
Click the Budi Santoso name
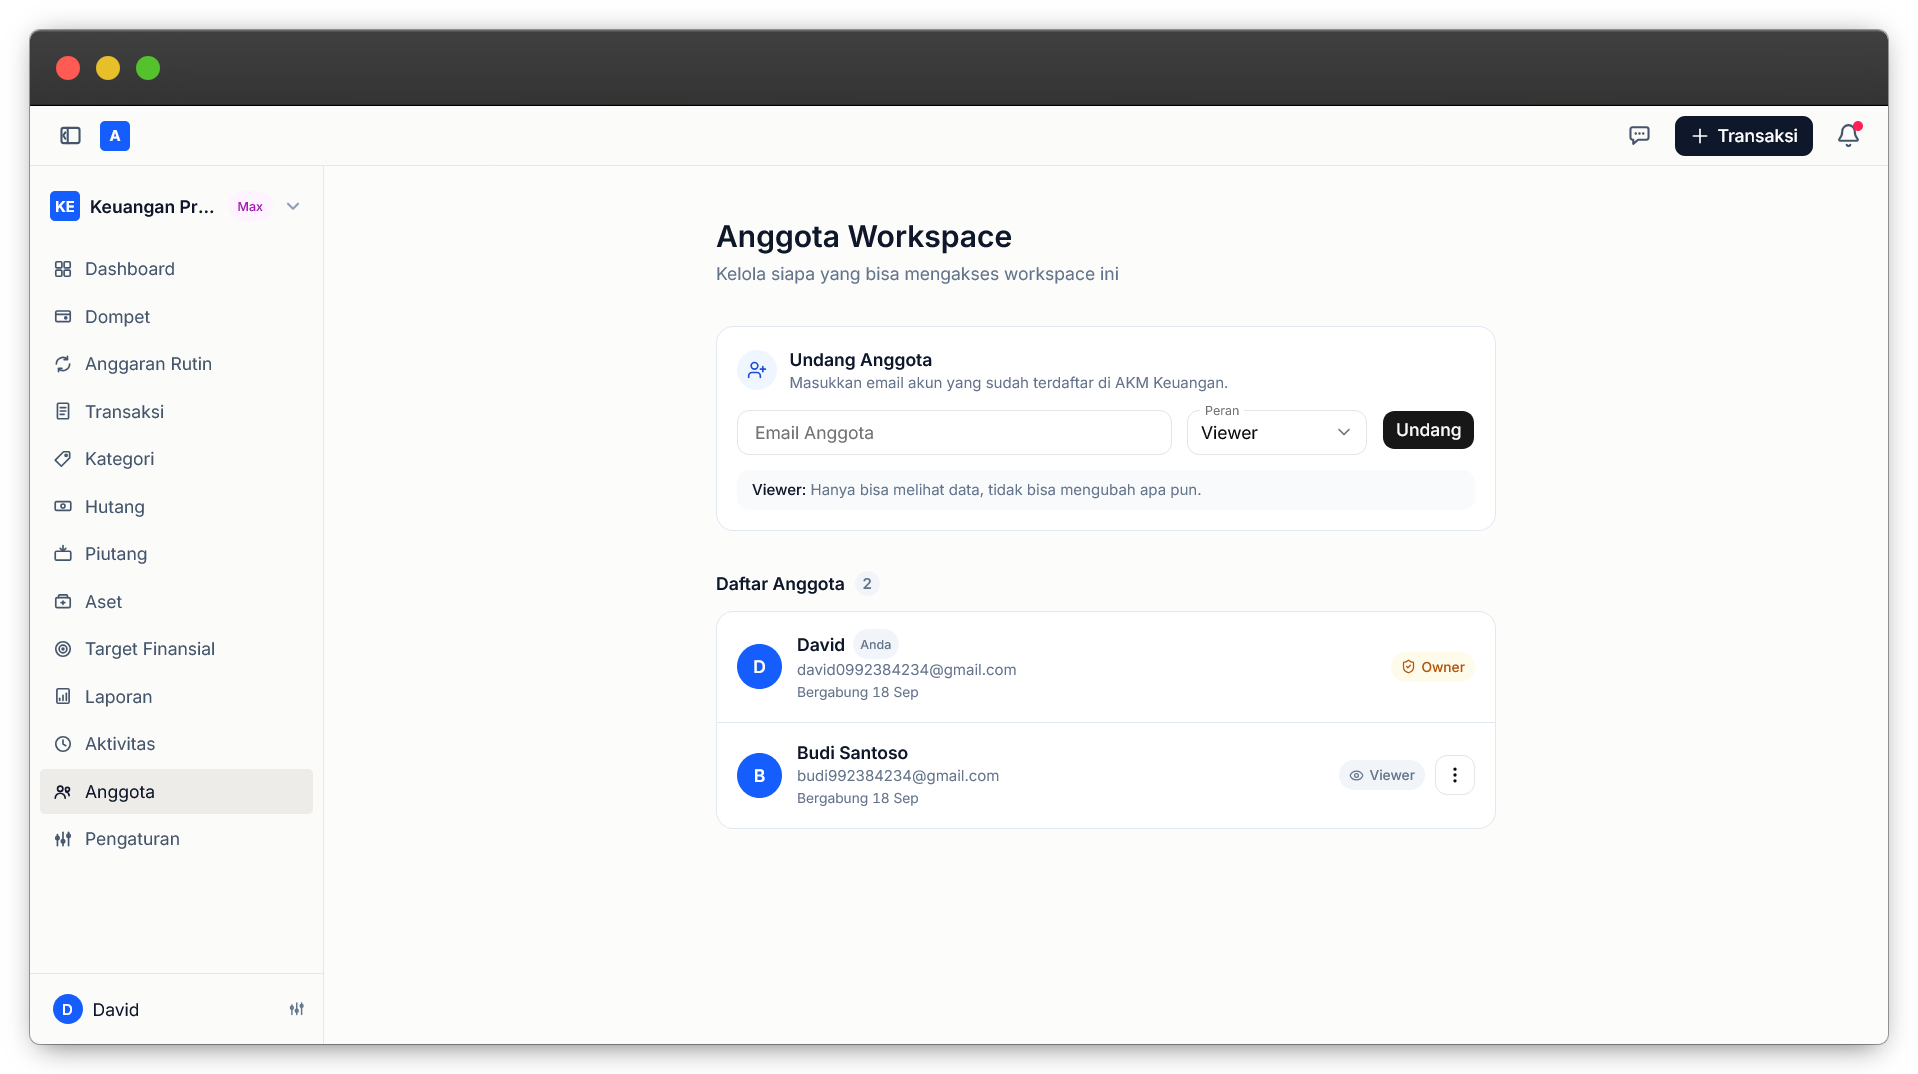point(852,753)
